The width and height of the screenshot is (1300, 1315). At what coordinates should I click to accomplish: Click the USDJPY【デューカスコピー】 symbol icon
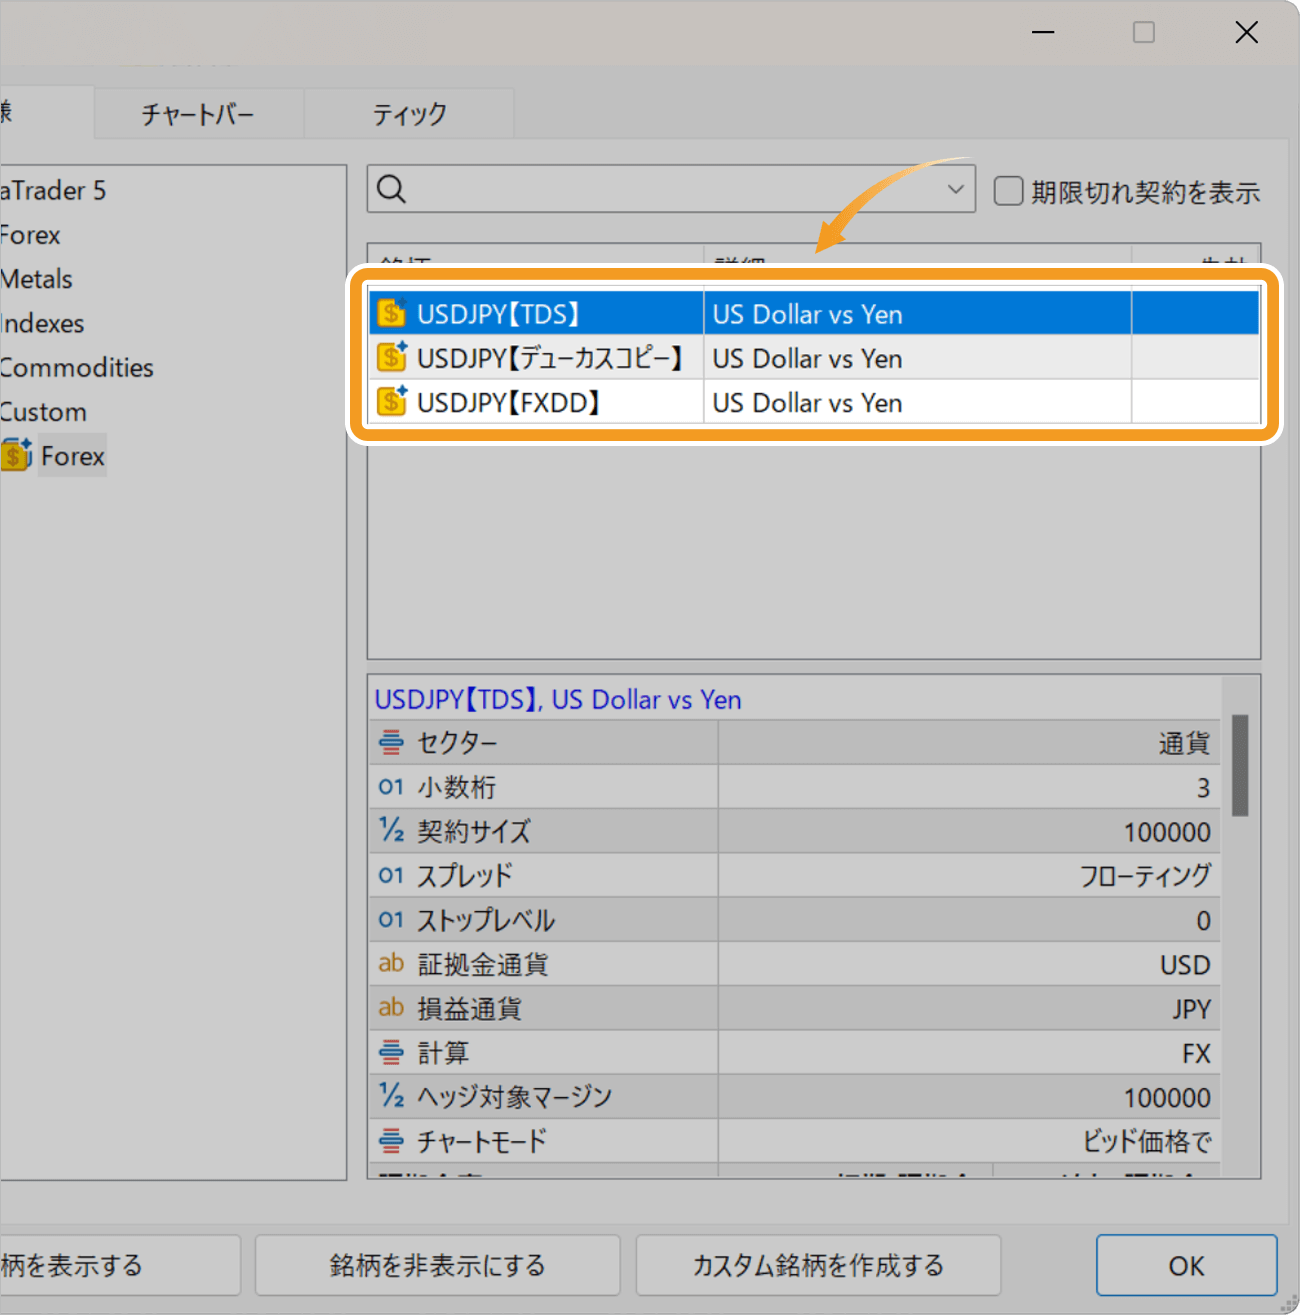point(392,357)
